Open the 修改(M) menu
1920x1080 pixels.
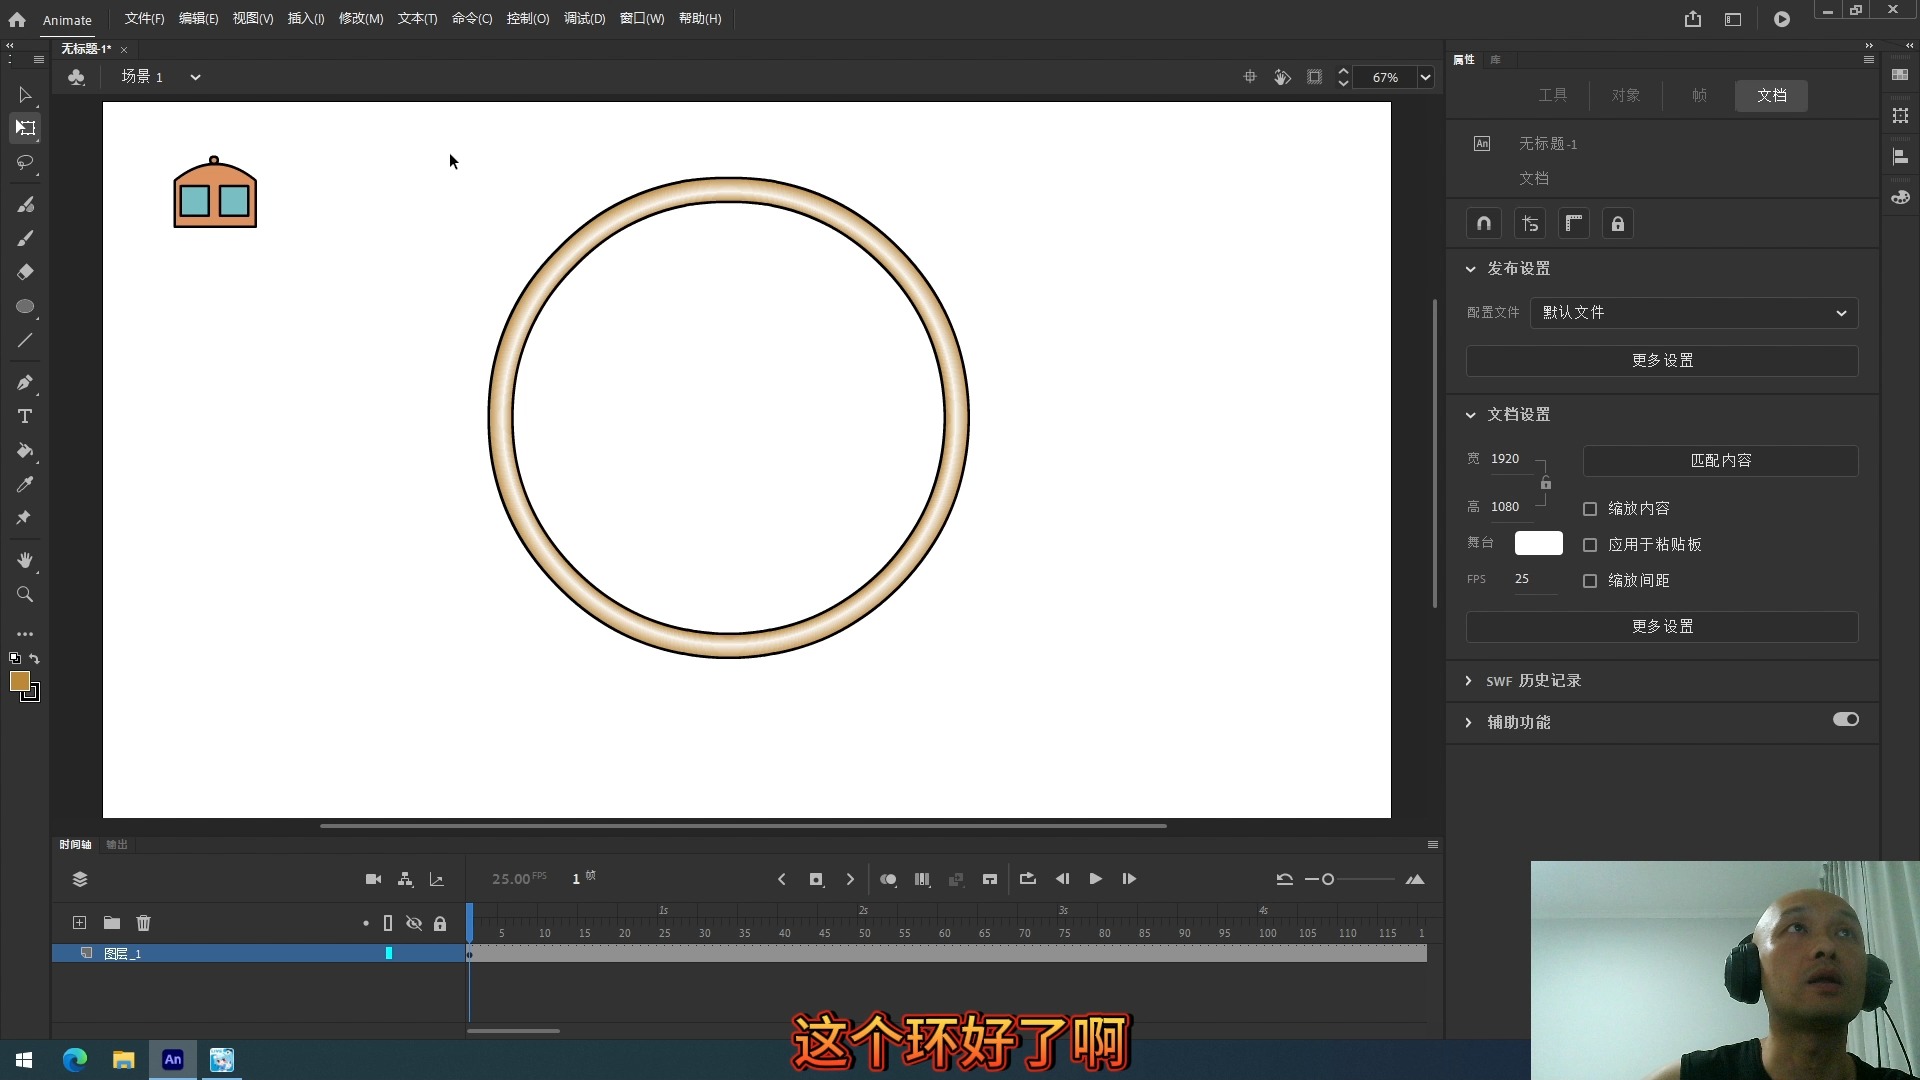click(360, 18)
